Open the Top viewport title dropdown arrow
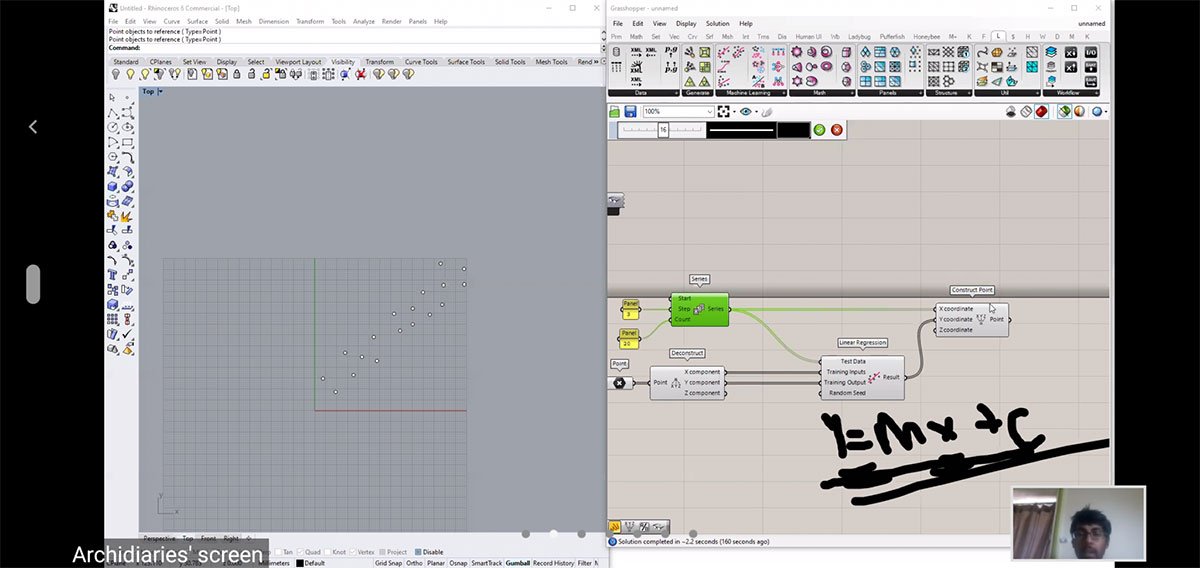The width and height of the screenshot is (1200, 568). coord(160,92)
